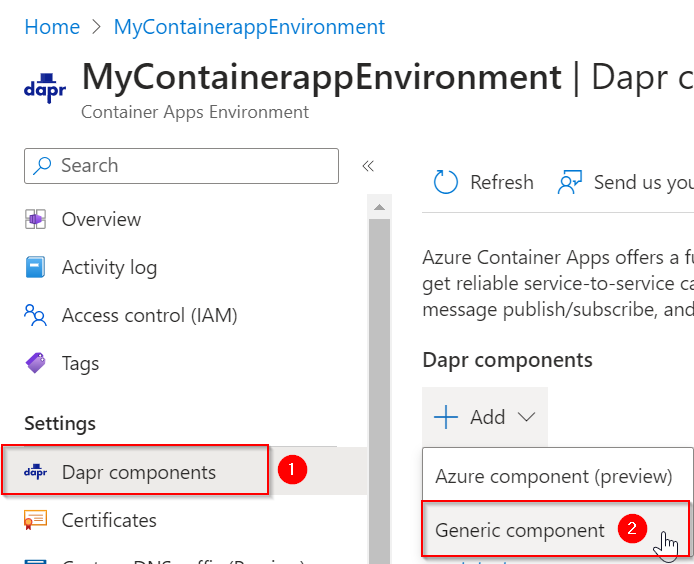Click the Settings section heading
Image resolution: width=694 pixels, height=564 pixels.
point(60,424)
